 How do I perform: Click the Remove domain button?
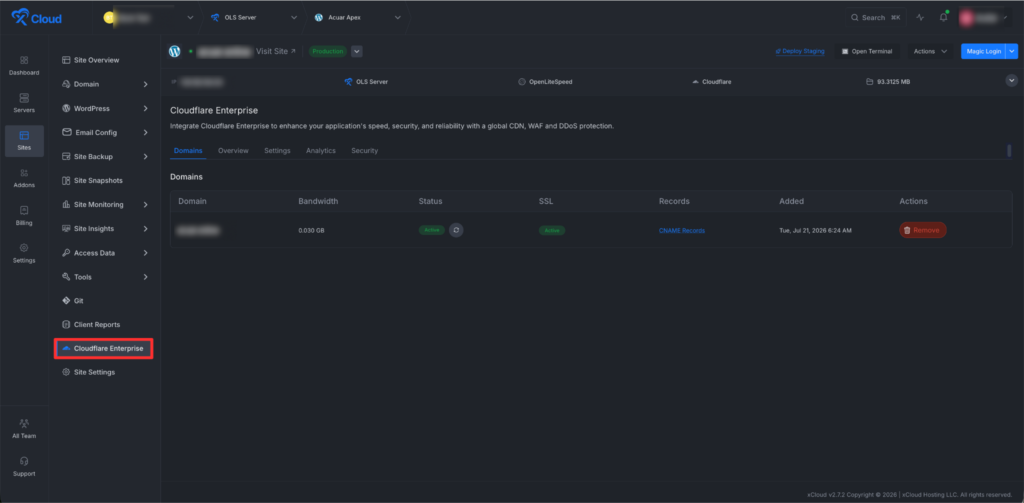pyautogui.click(x=923, y=230)
